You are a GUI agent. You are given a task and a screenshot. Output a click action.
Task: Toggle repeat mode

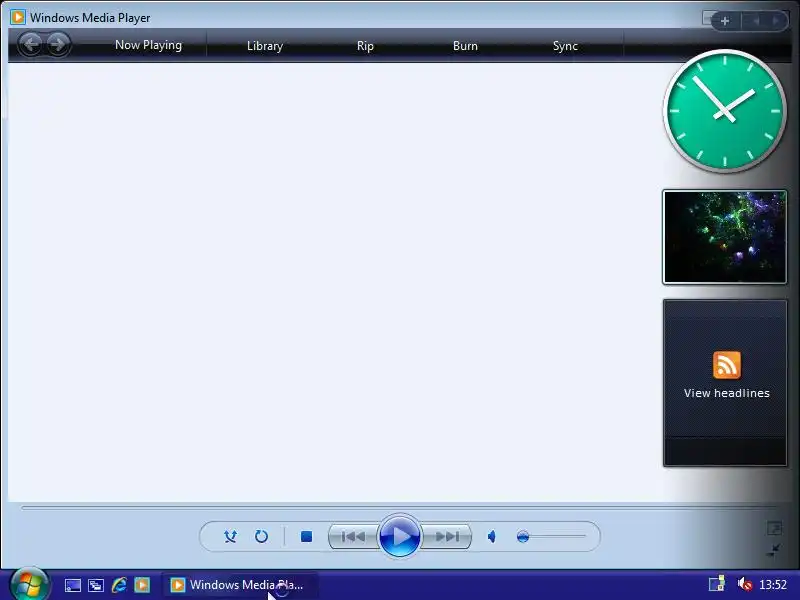261,537
